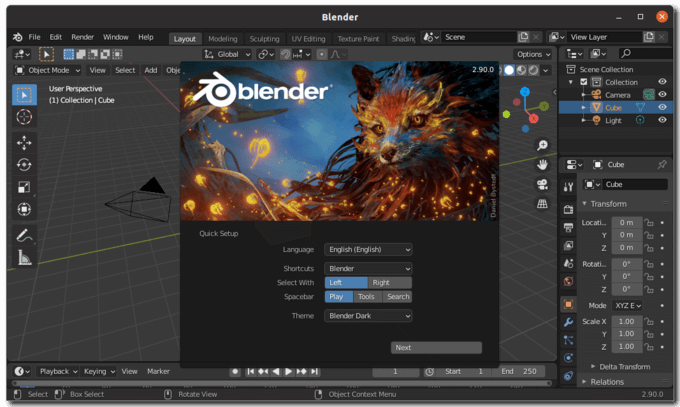This screenshot has height=407, width=680.
Task: Open the Scene properties tab
Action: pyautogui.click(x=568, y=263)
